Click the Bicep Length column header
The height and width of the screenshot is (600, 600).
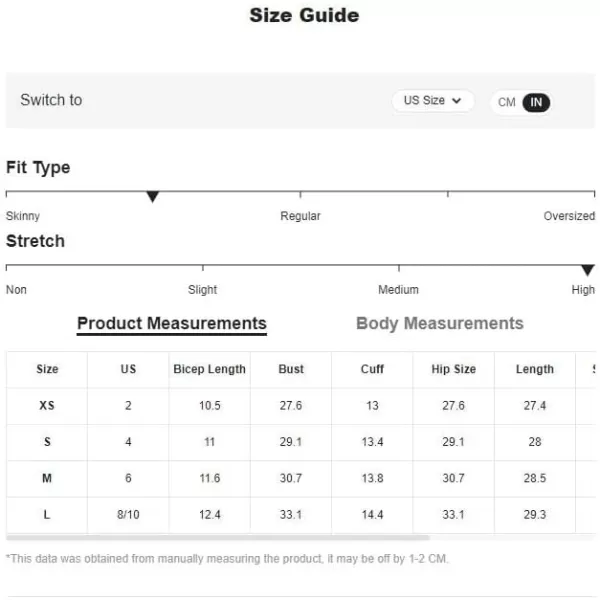(x=209, y=369)
